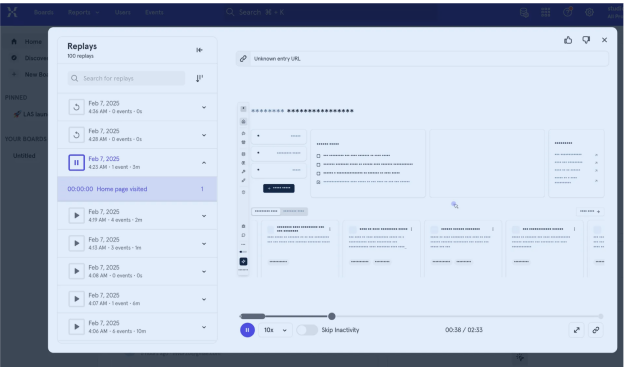624x367 pixels.
Task: Open the settings gear in header
Action: coord(589,12)
